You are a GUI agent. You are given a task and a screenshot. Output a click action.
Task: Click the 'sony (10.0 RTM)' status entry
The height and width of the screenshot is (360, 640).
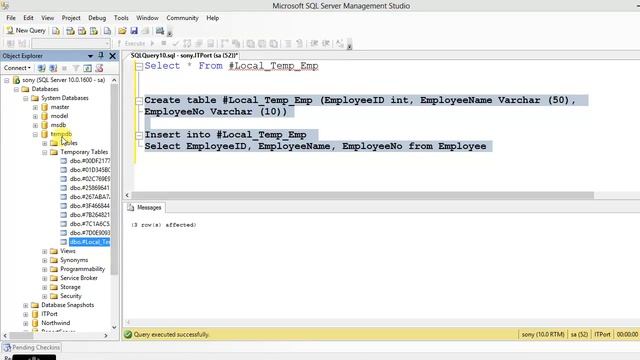tap(543, 335)
